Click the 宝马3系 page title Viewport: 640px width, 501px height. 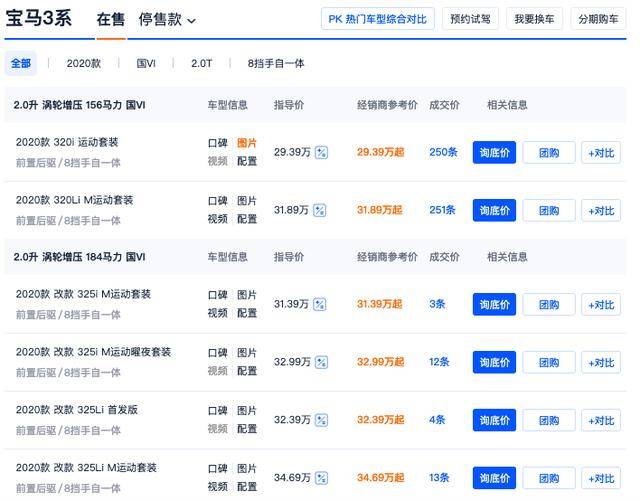[39, 19]
